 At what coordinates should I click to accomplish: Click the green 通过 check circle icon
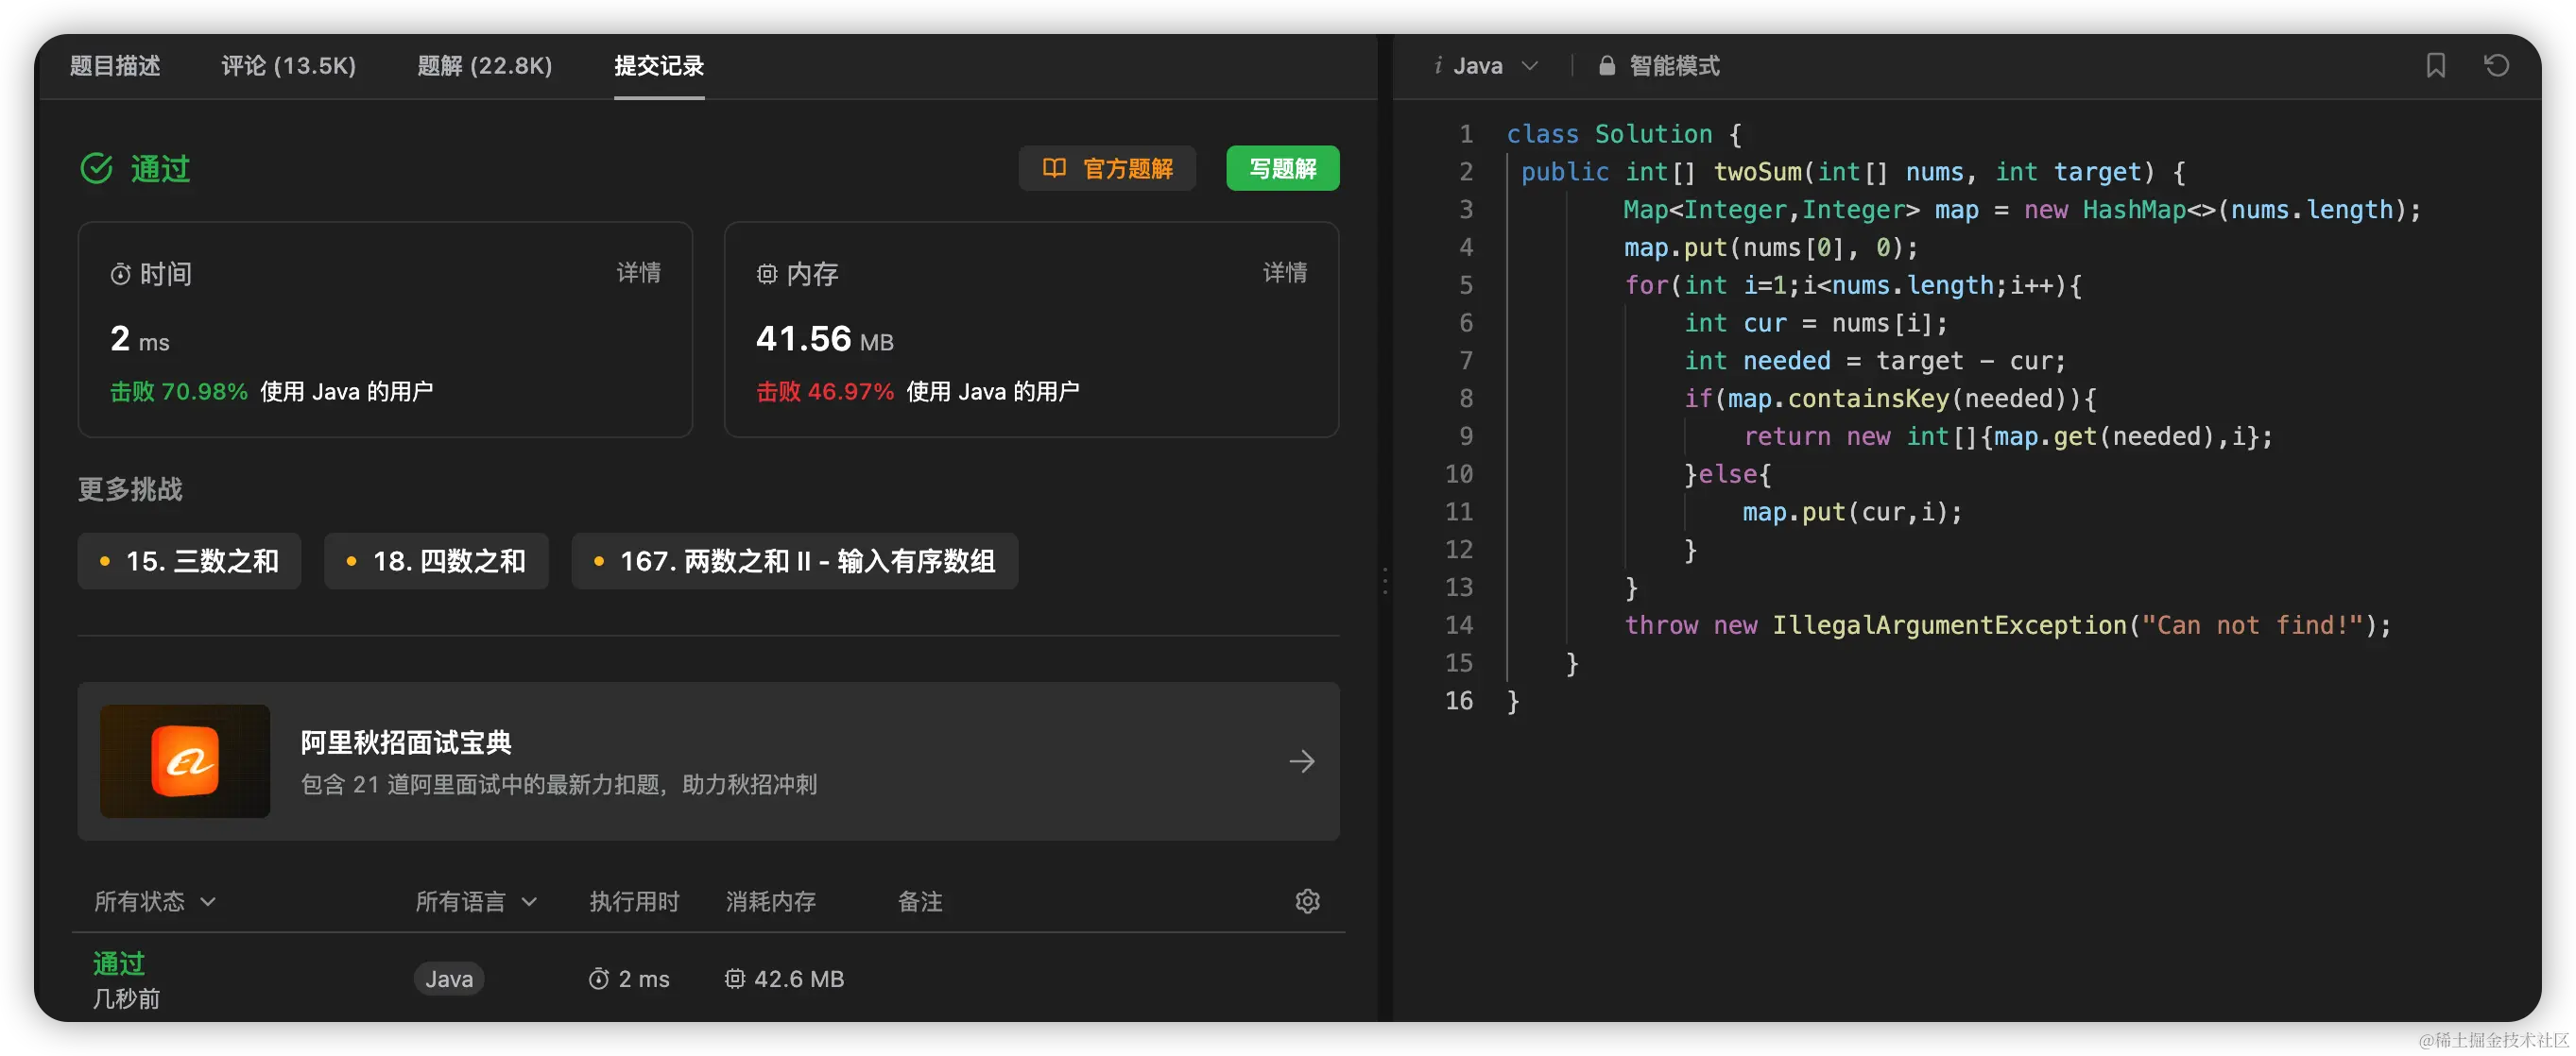pyautogui.click(x=97, y=168)
